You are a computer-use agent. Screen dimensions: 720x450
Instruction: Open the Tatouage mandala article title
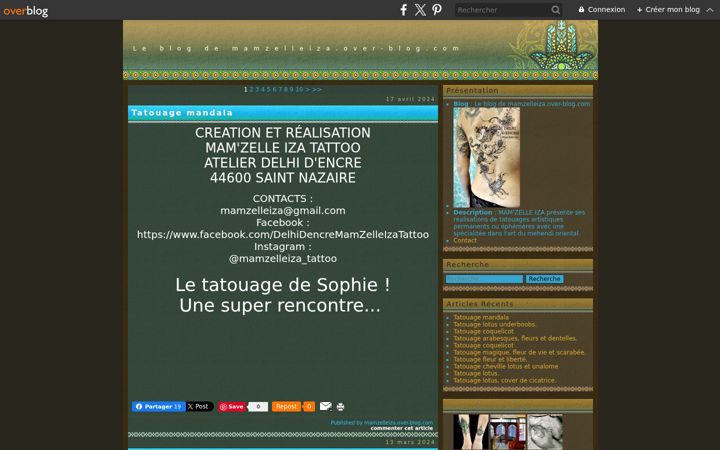coord(182,112)
